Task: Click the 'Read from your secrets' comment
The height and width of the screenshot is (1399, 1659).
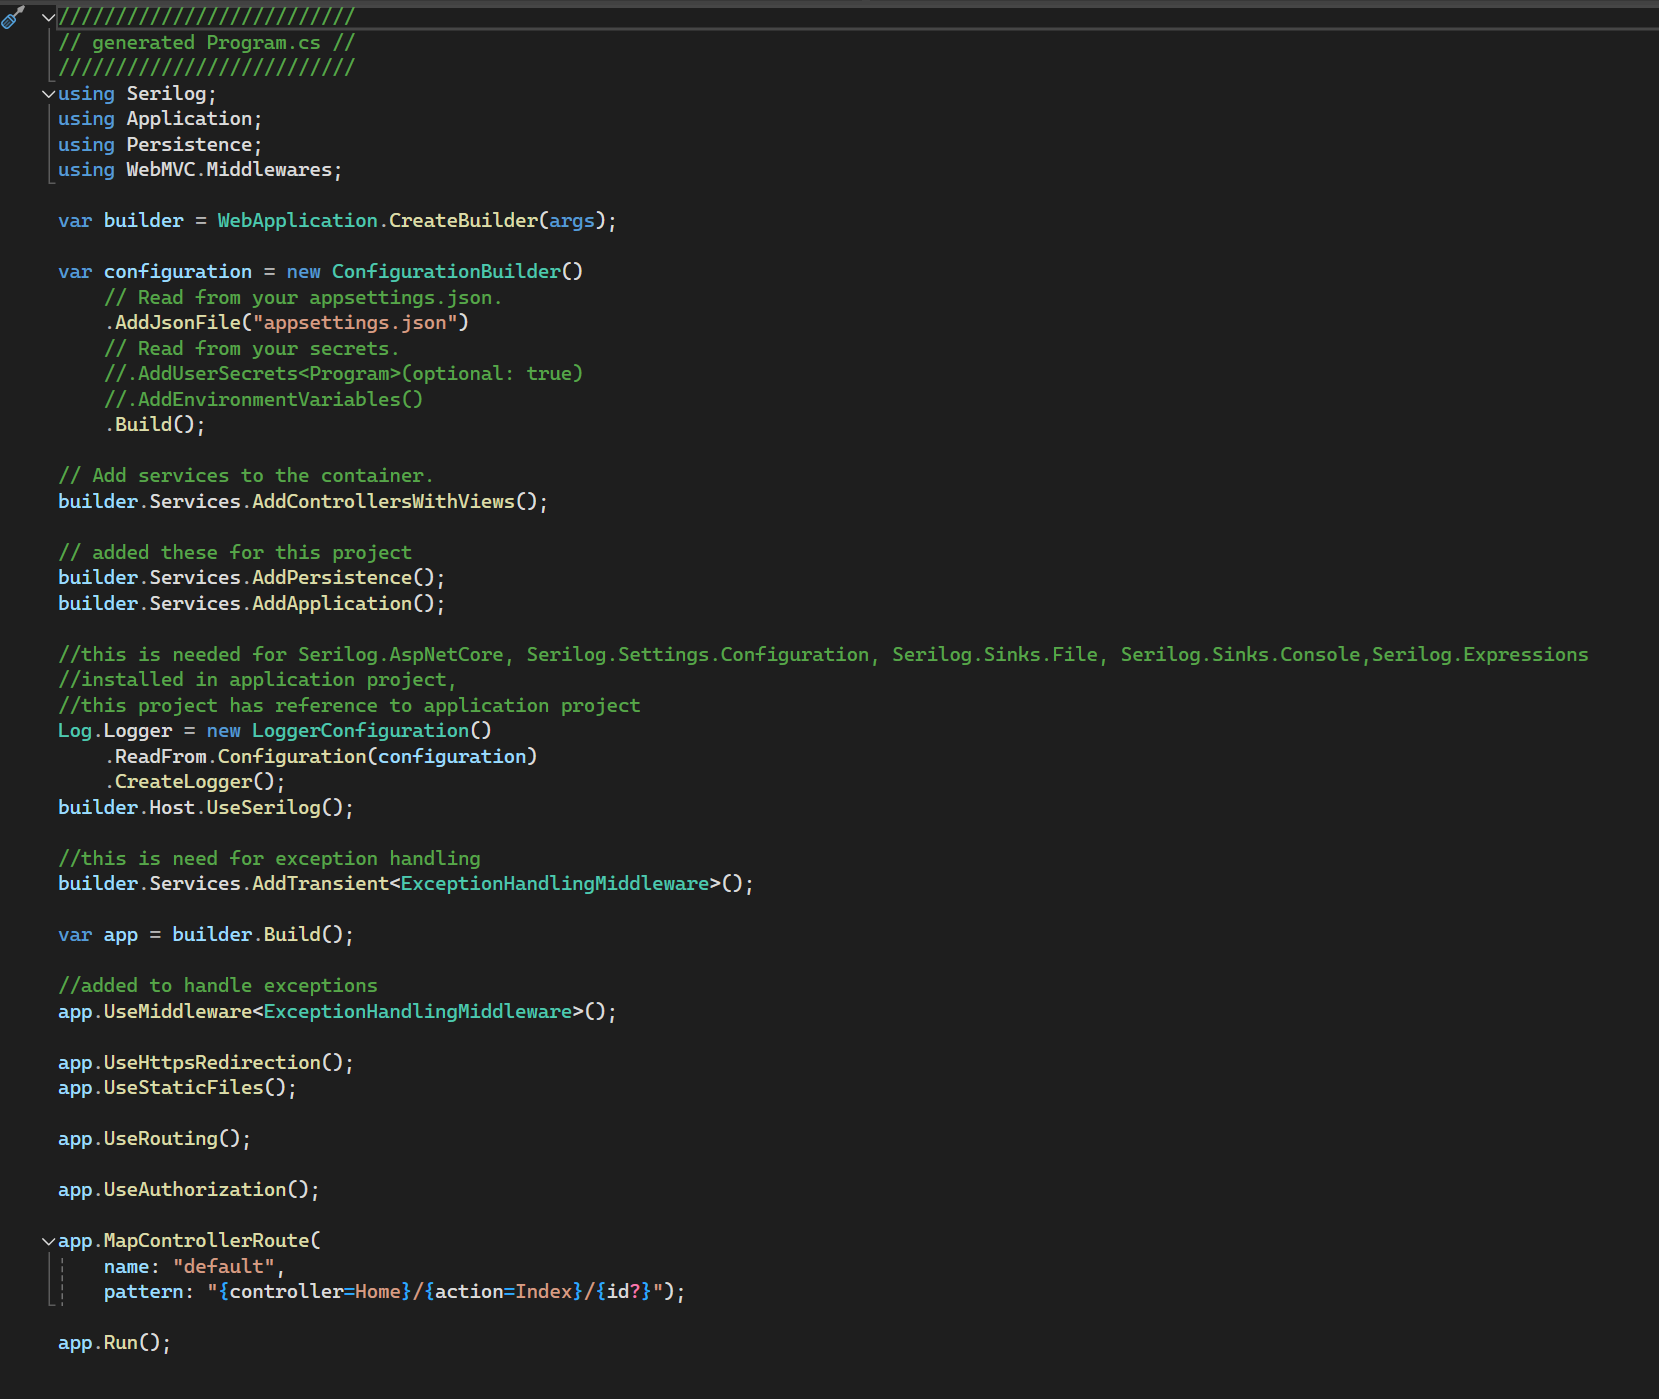Action: click(x=252, y=349)
